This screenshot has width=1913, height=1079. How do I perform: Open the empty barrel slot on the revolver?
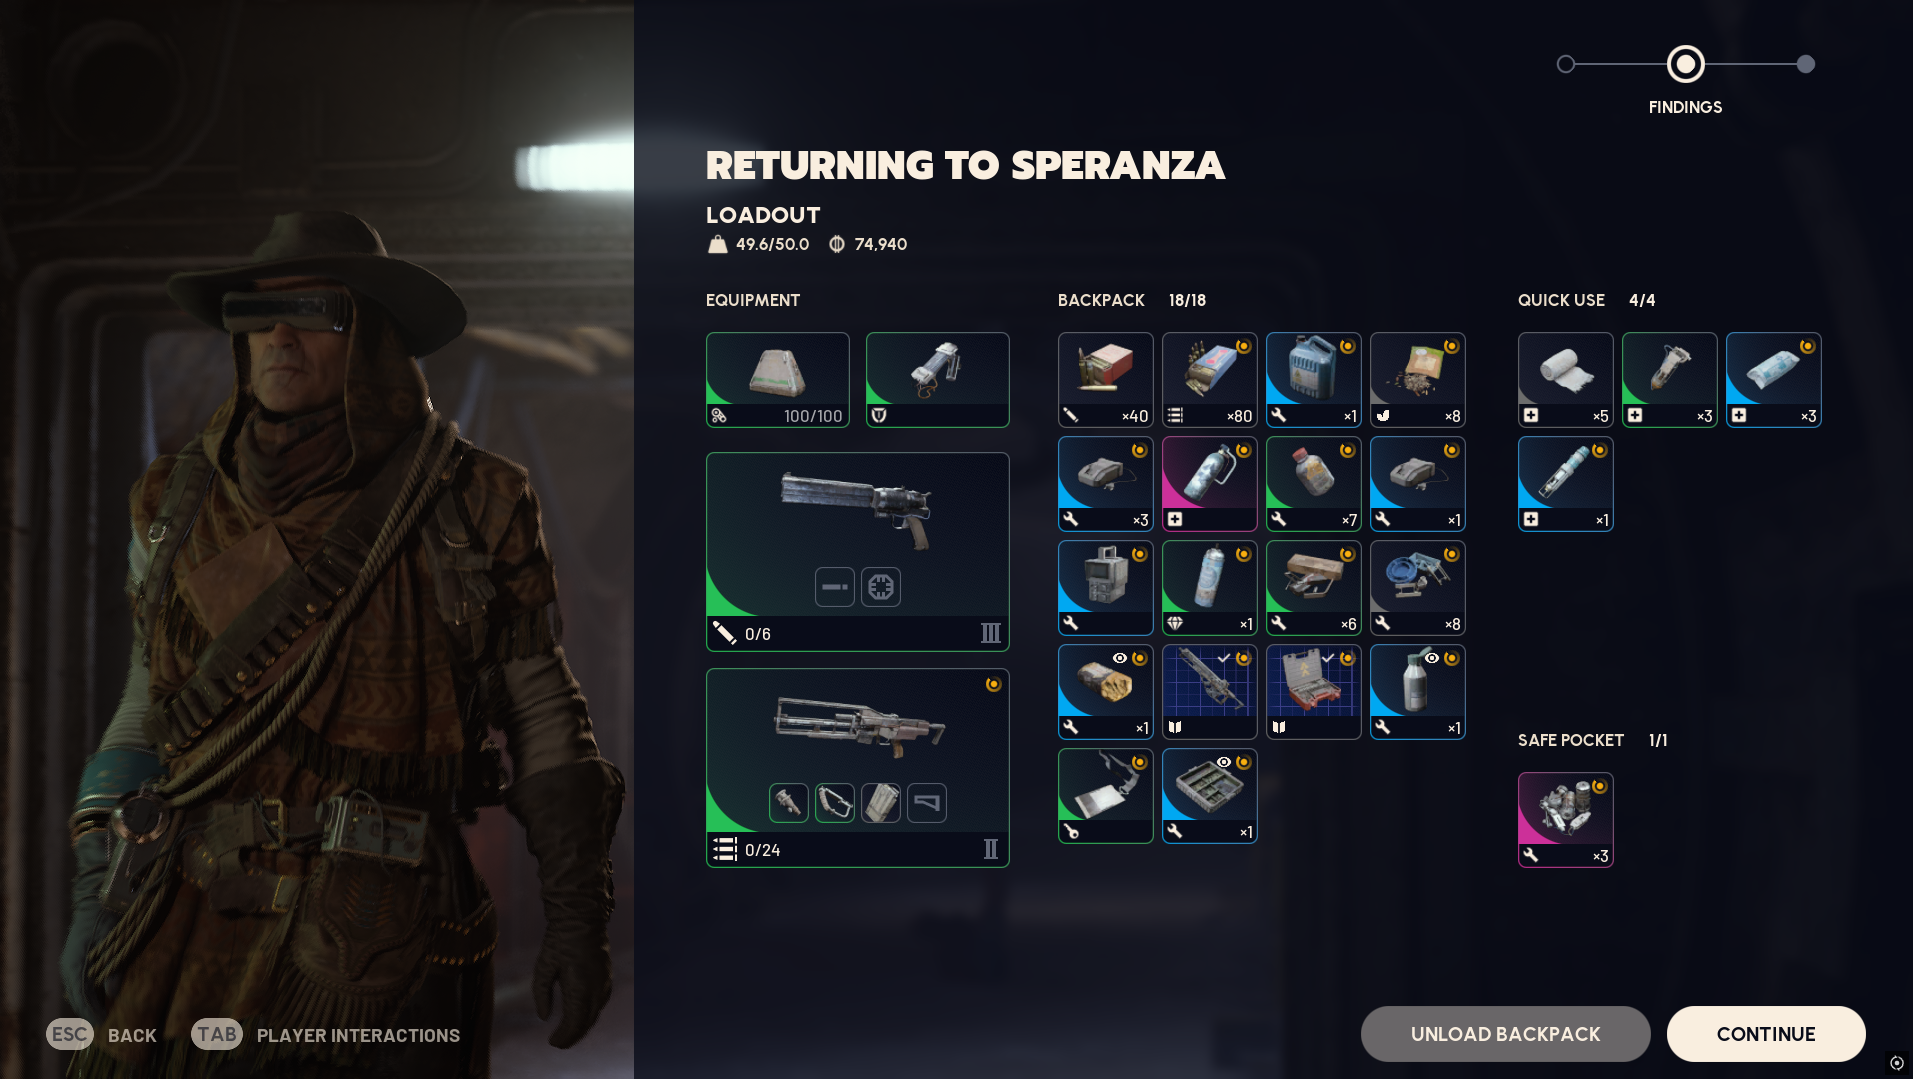point(834,587)
